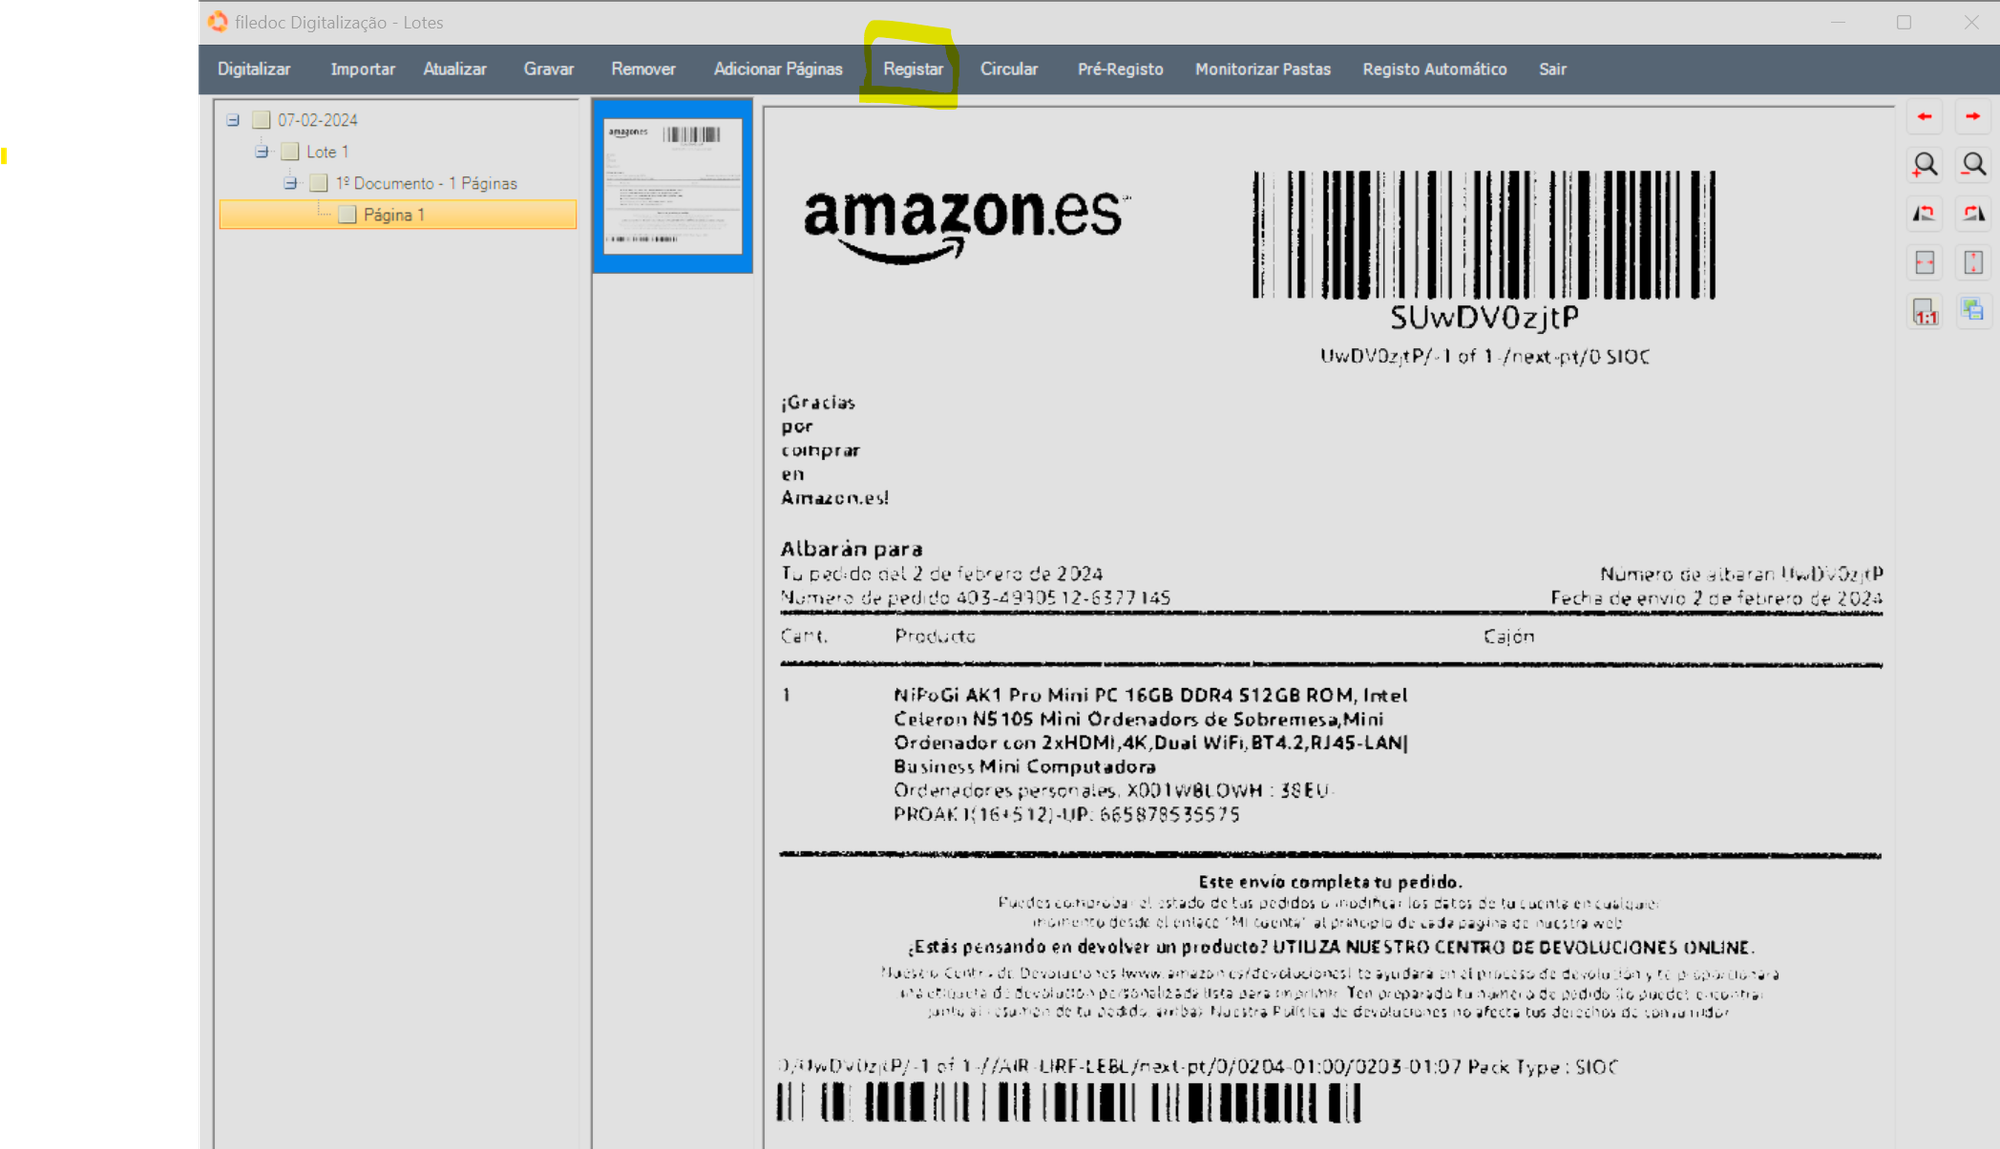Image resolution: width=2000 pixels, height=1149 pixels.
Task: Close the filedoc Digitalização window
Action: coord(1971,22)
